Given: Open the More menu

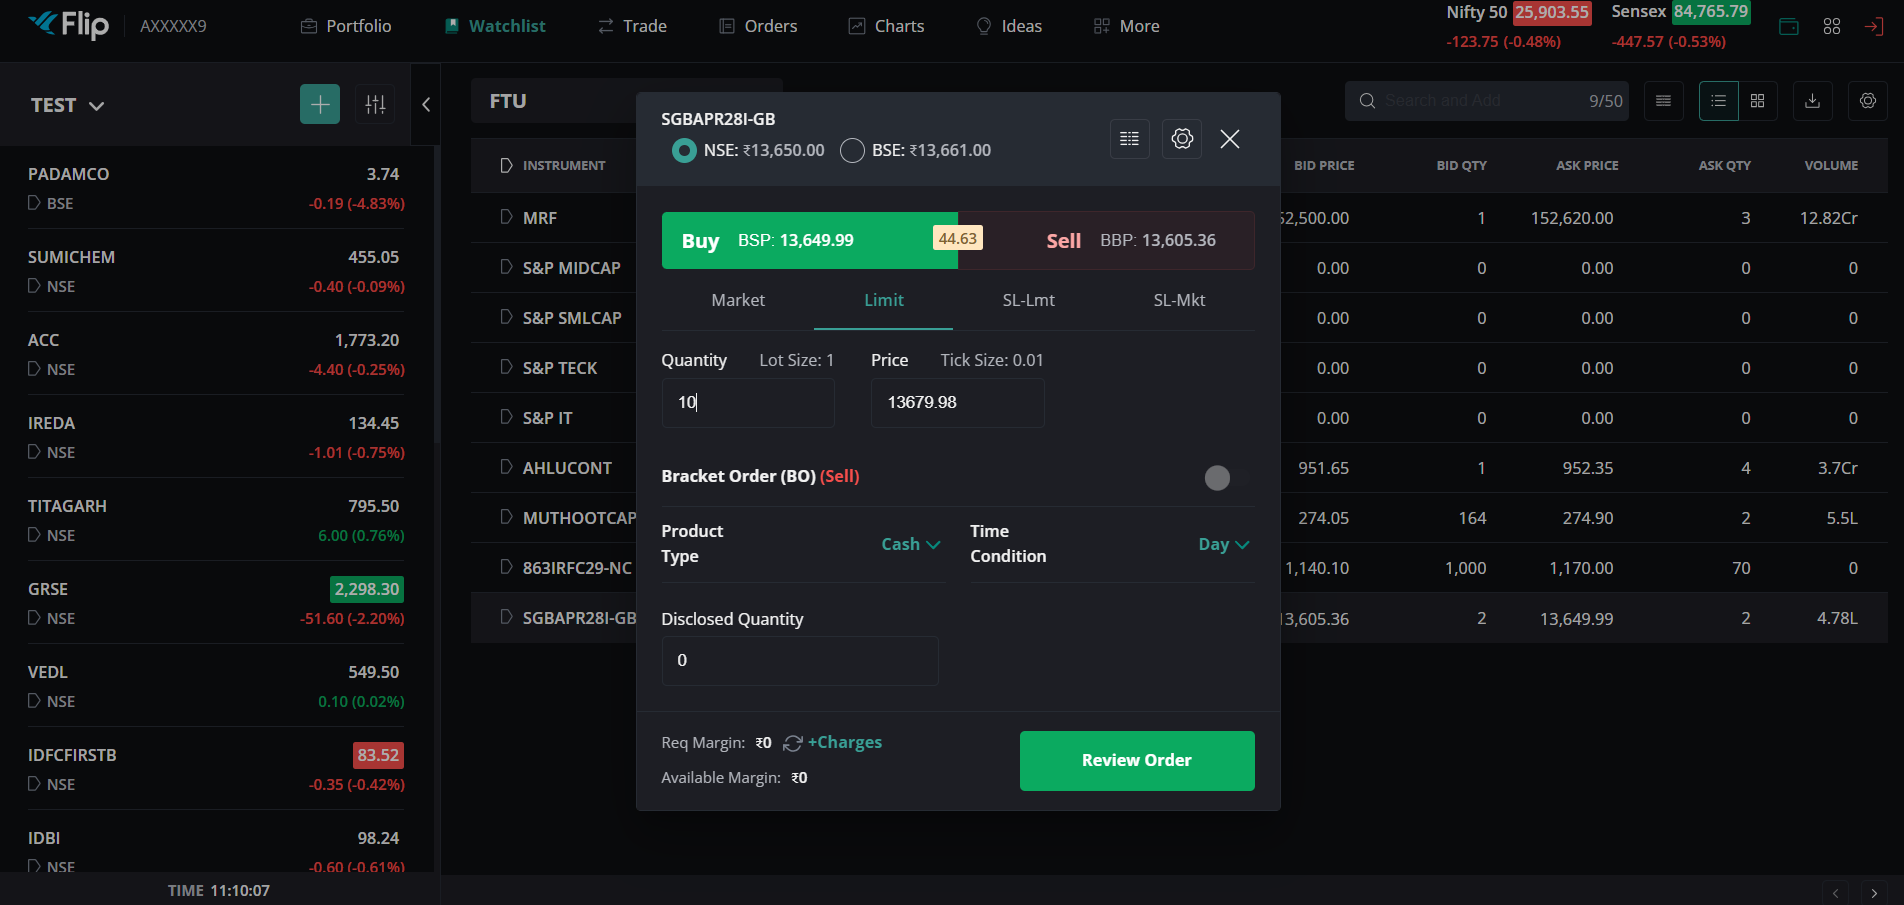Looking at the screenshot, I should [x=1127, y=26].
